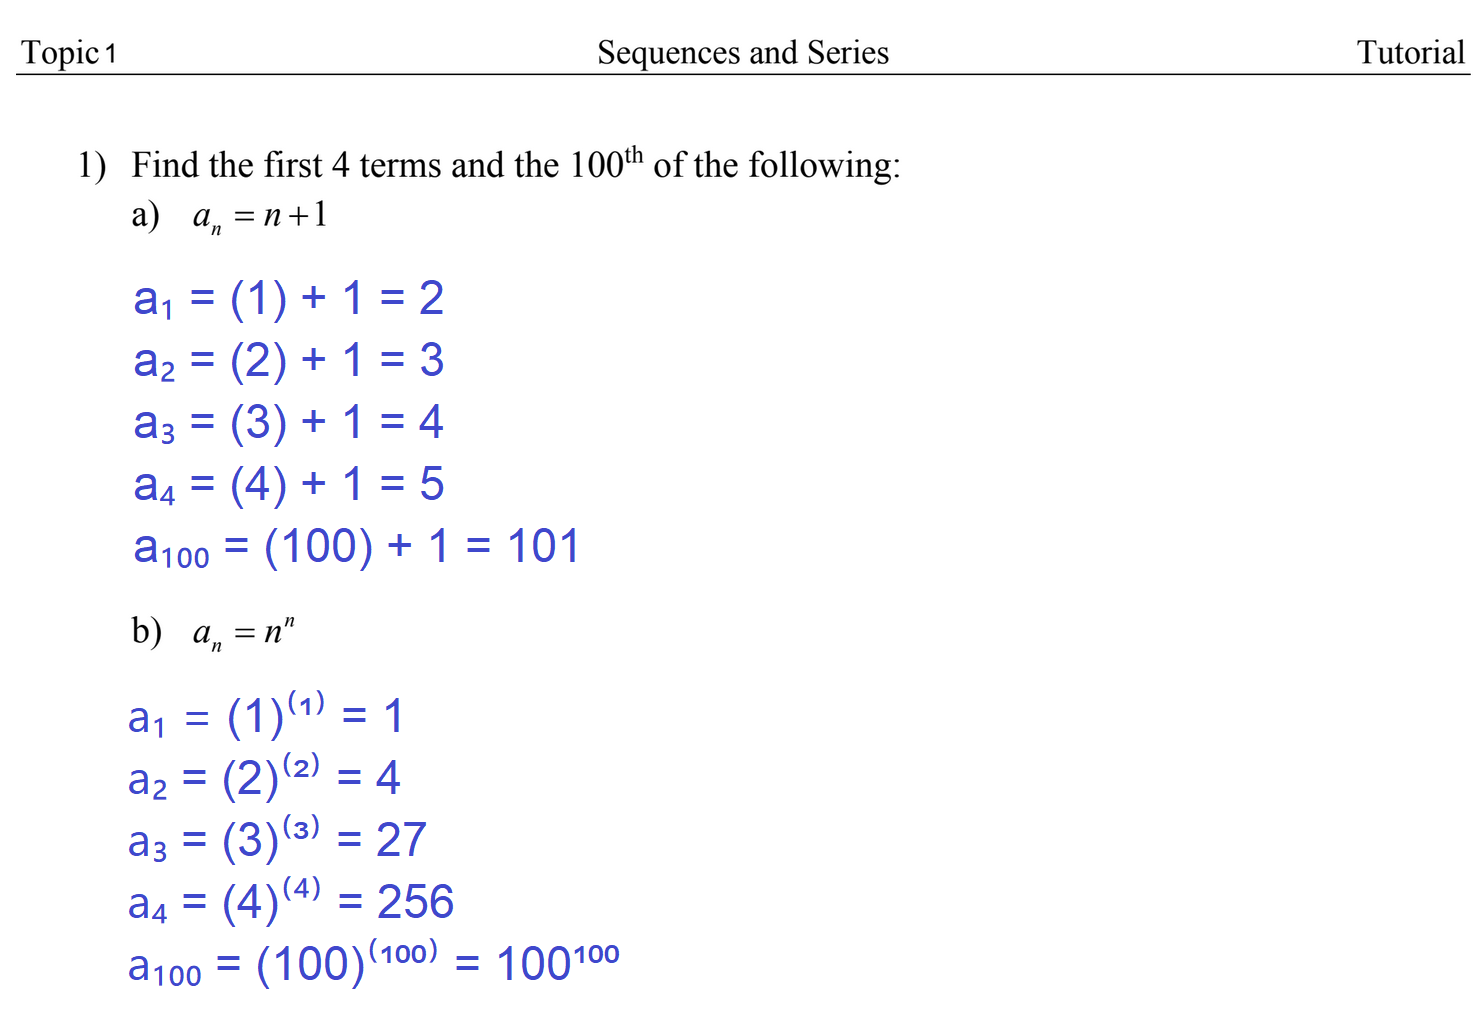Screen dimensions: 1478x1032
Task: Click the "Sequences and Series" page title
Action: coord(742,52)
